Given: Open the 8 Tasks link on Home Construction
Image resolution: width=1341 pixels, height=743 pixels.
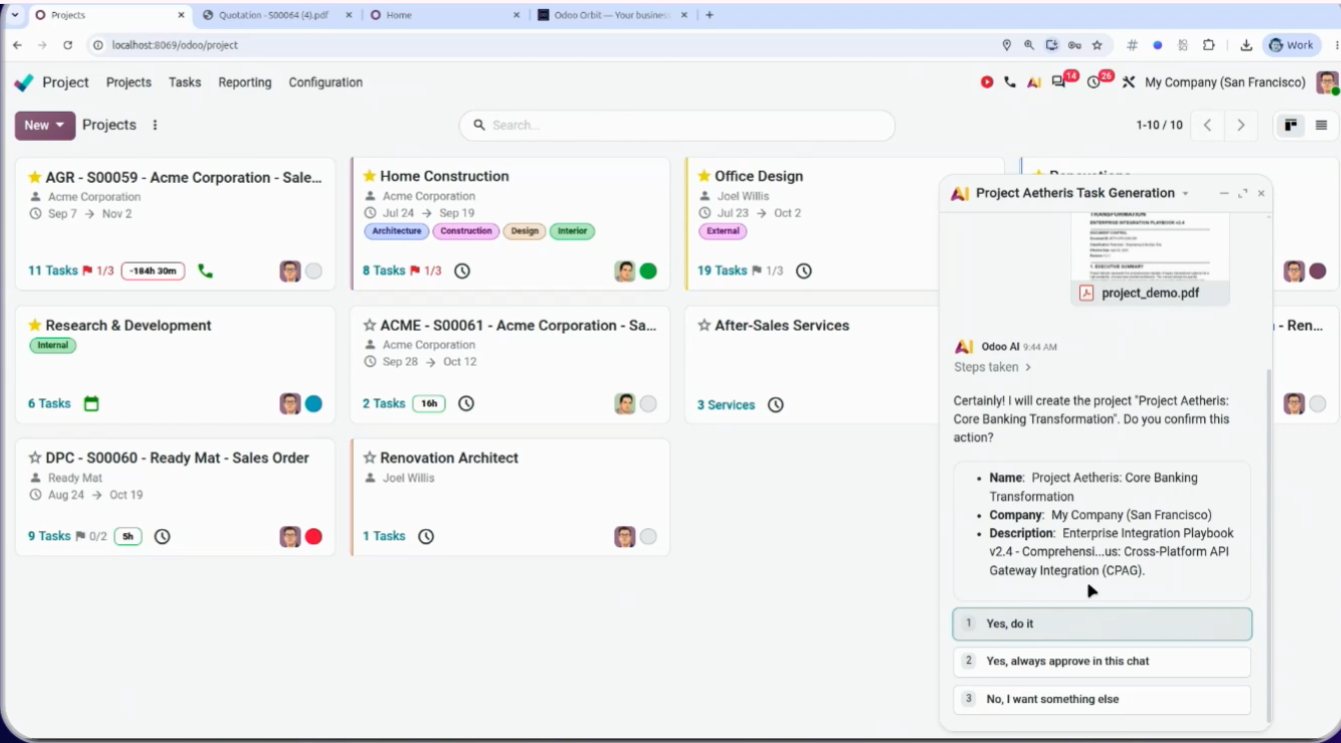Looking at the screenshot, I should tap(384, 270).
